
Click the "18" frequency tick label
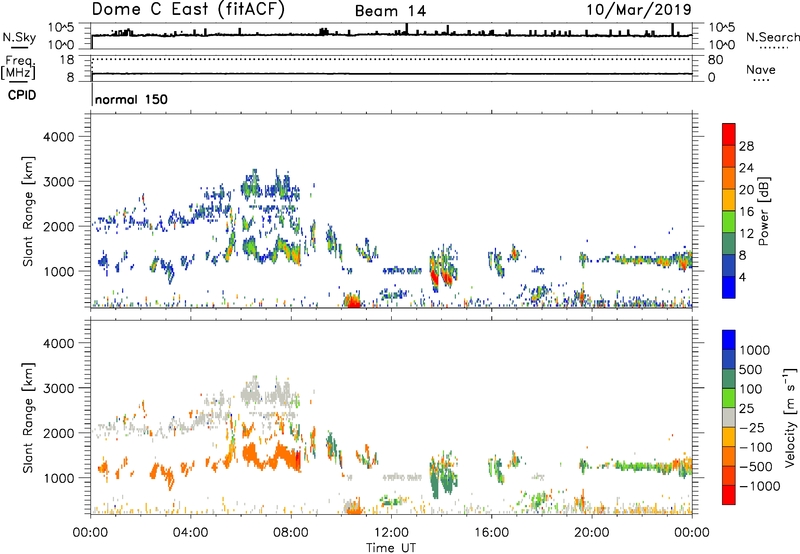coord(66,60)
